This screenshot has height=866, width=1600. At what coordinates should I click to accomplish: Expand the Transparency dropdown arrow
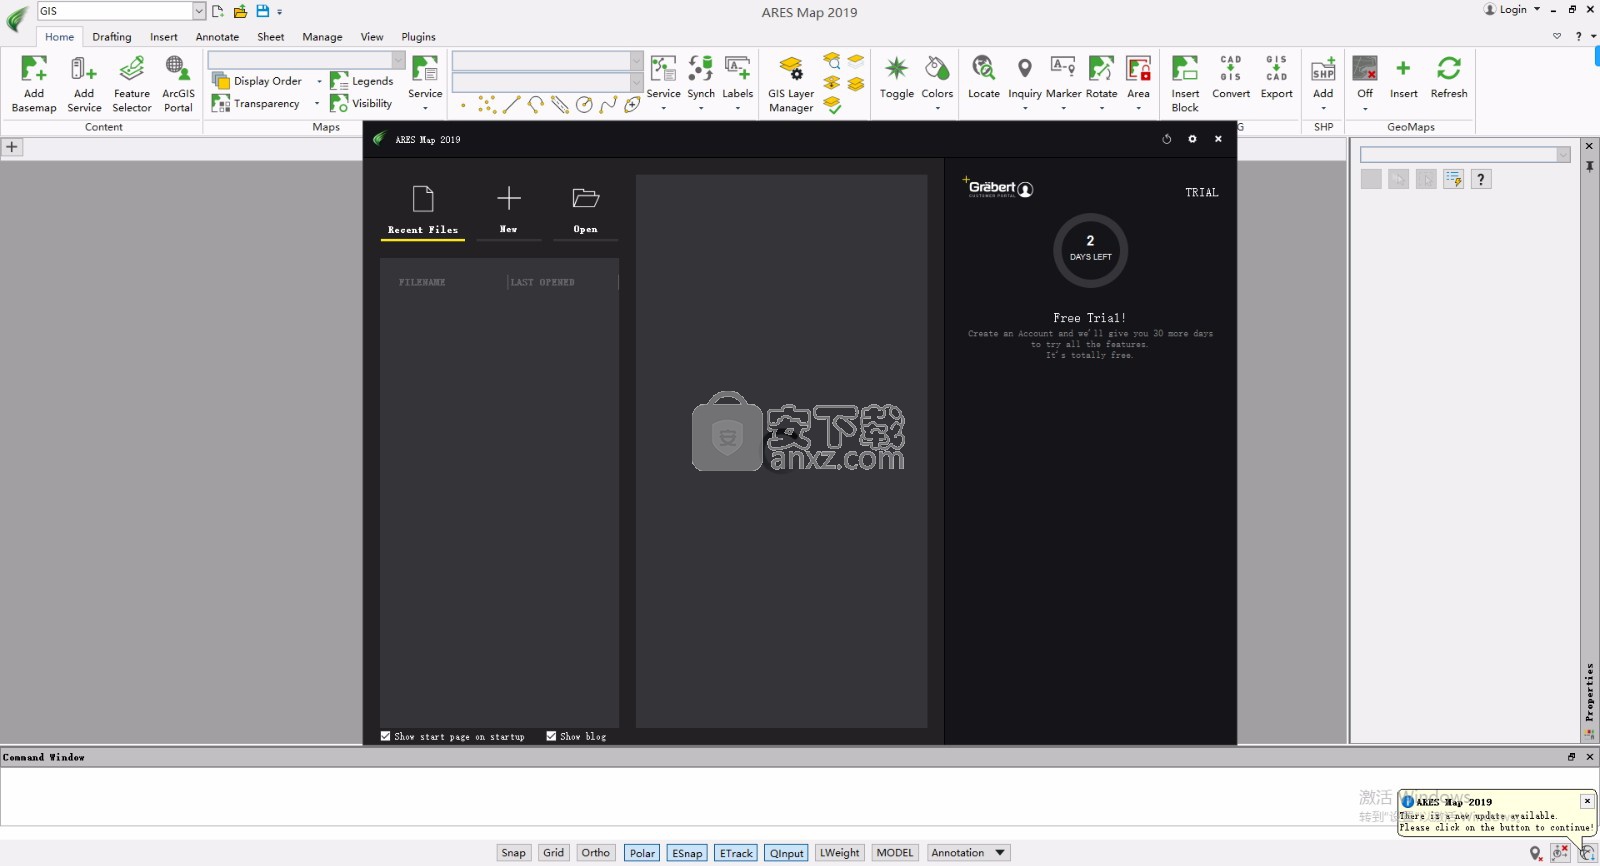317,104
